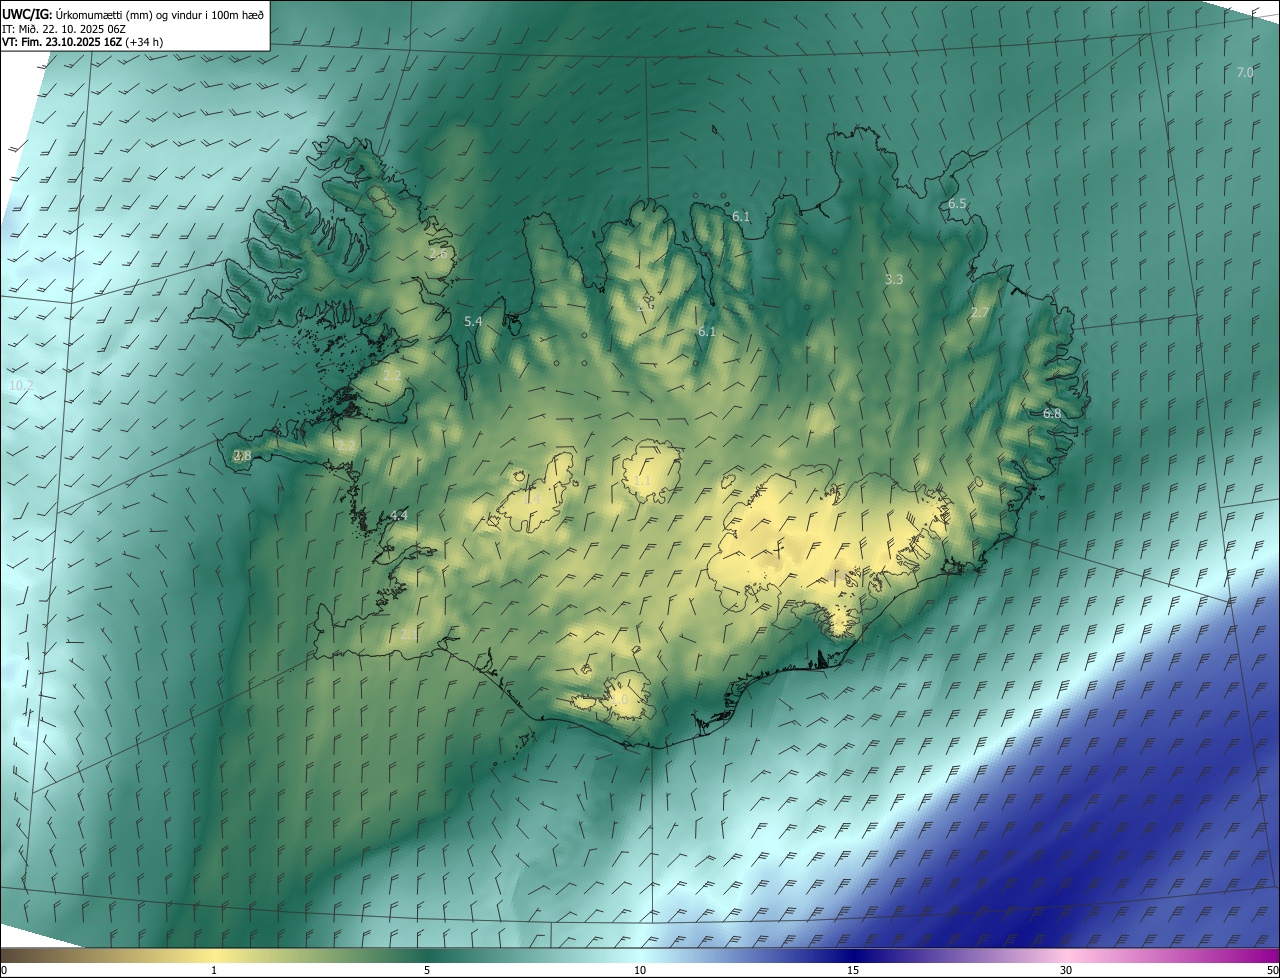Click the 2.1 value on the map

pos(409,634)
